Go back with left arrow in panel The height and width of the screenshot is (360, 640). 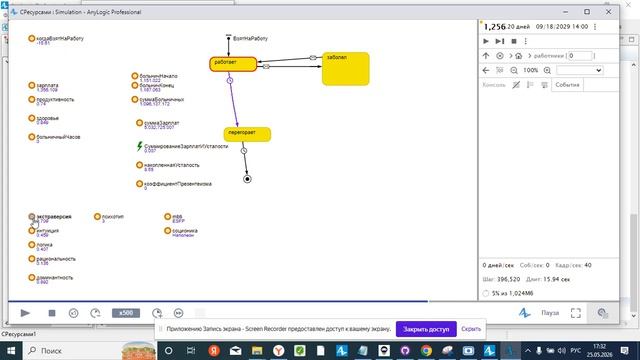(x=486, y=70)
